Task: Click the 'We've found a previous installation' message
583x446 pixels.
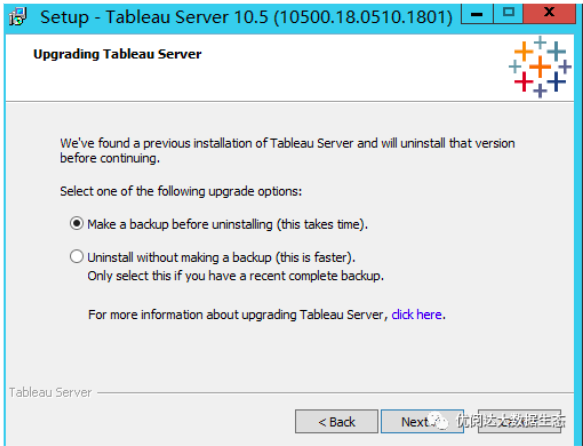Action: click(x=287, y=151)
